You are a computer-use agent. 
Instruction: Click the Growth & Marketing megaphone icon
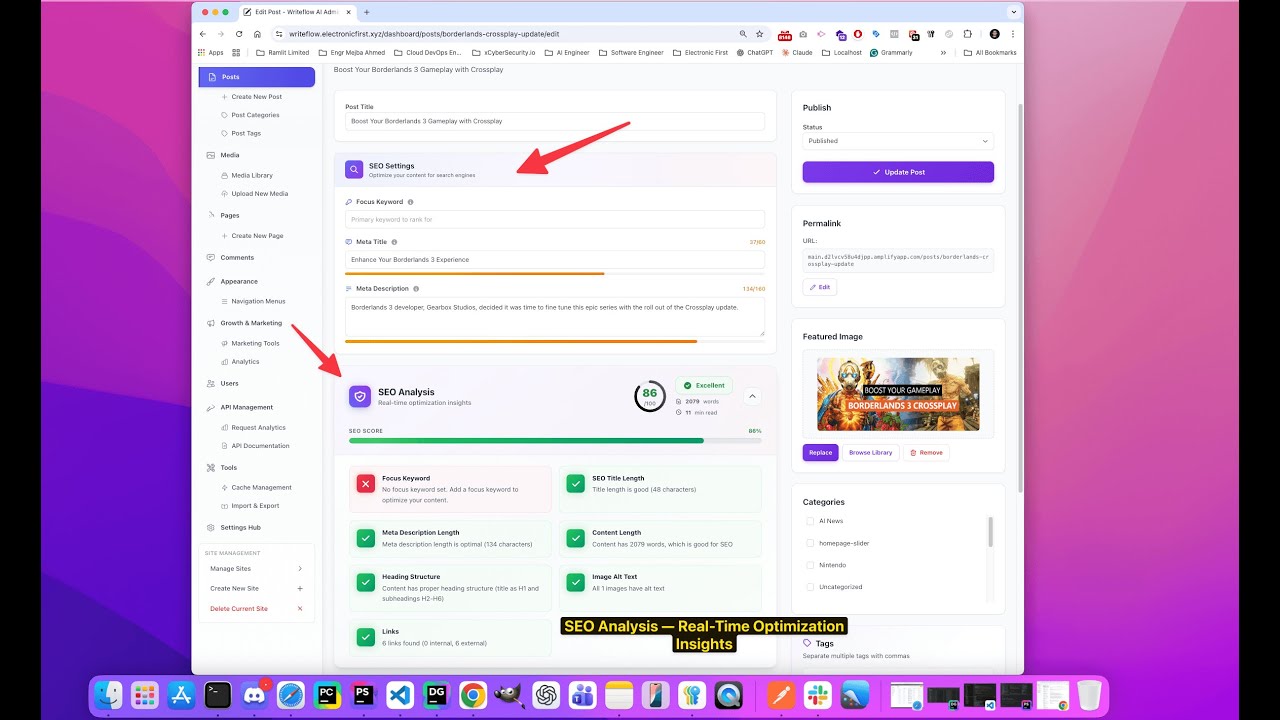coord(210,323)
